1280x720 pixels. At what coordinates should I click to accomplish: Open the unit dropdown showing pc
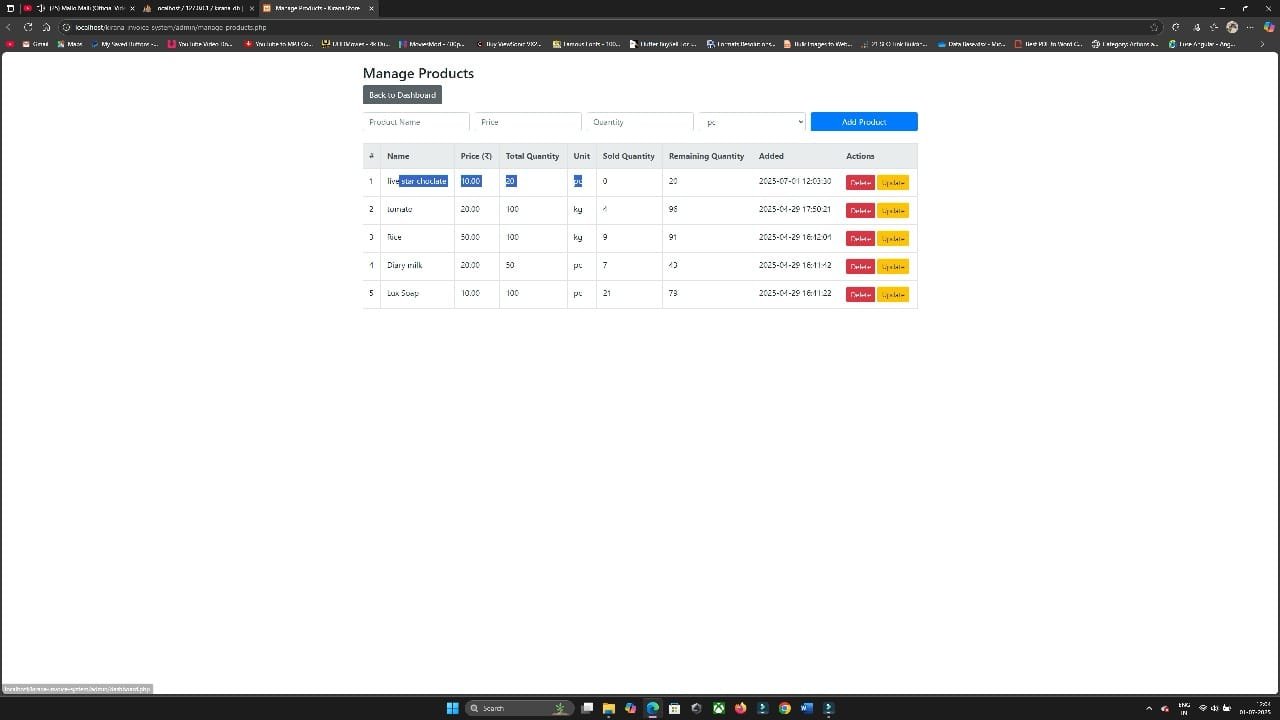point(752,122)
